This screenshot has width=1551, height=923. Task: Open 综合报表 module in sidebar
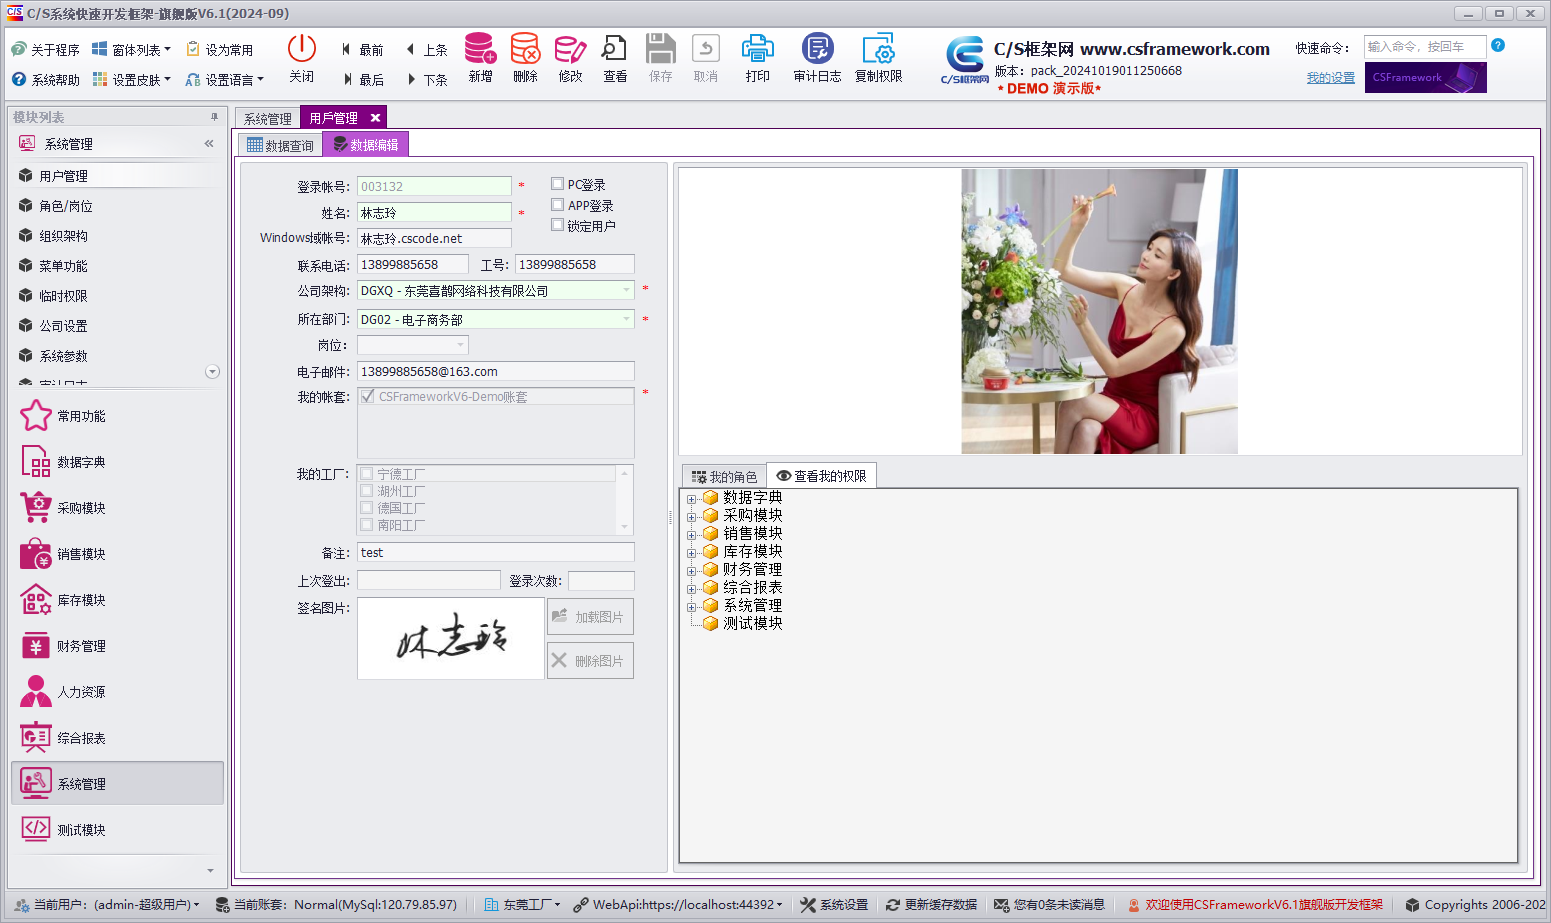tap(62, 738)
